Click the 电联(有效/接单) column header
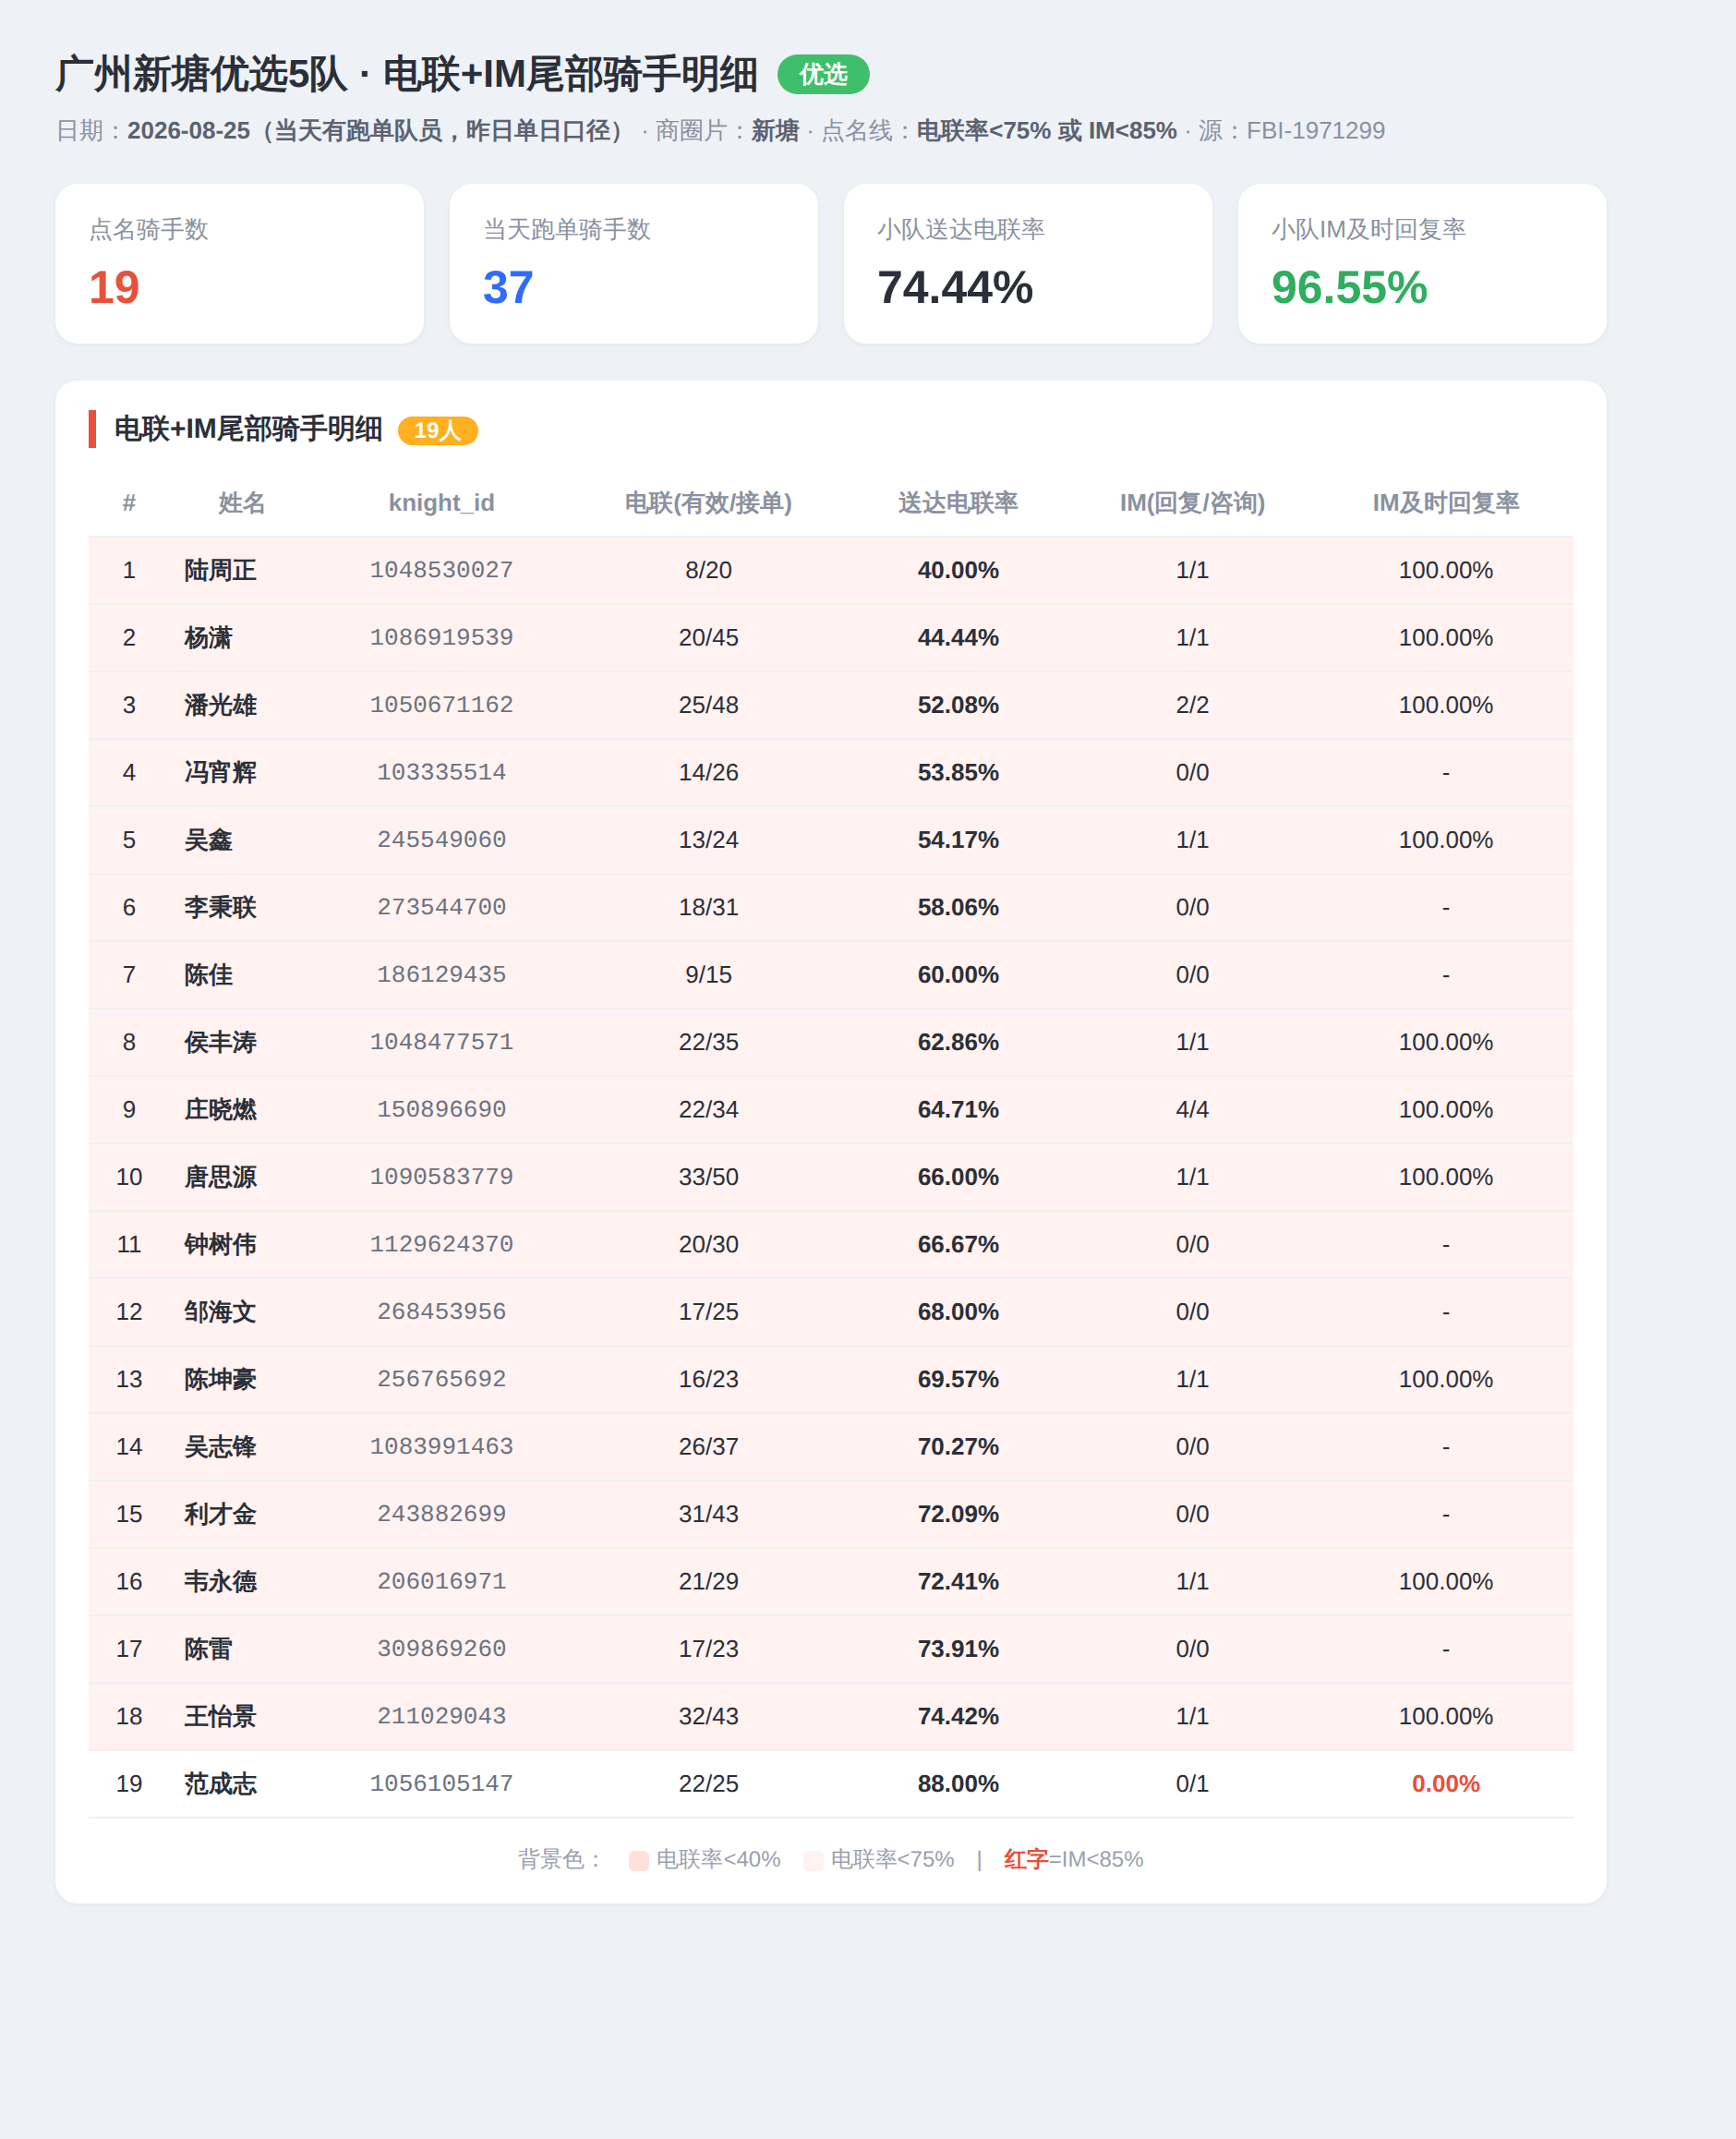1736x2139 pixels. pyautogui.click(x=708, y=503)
